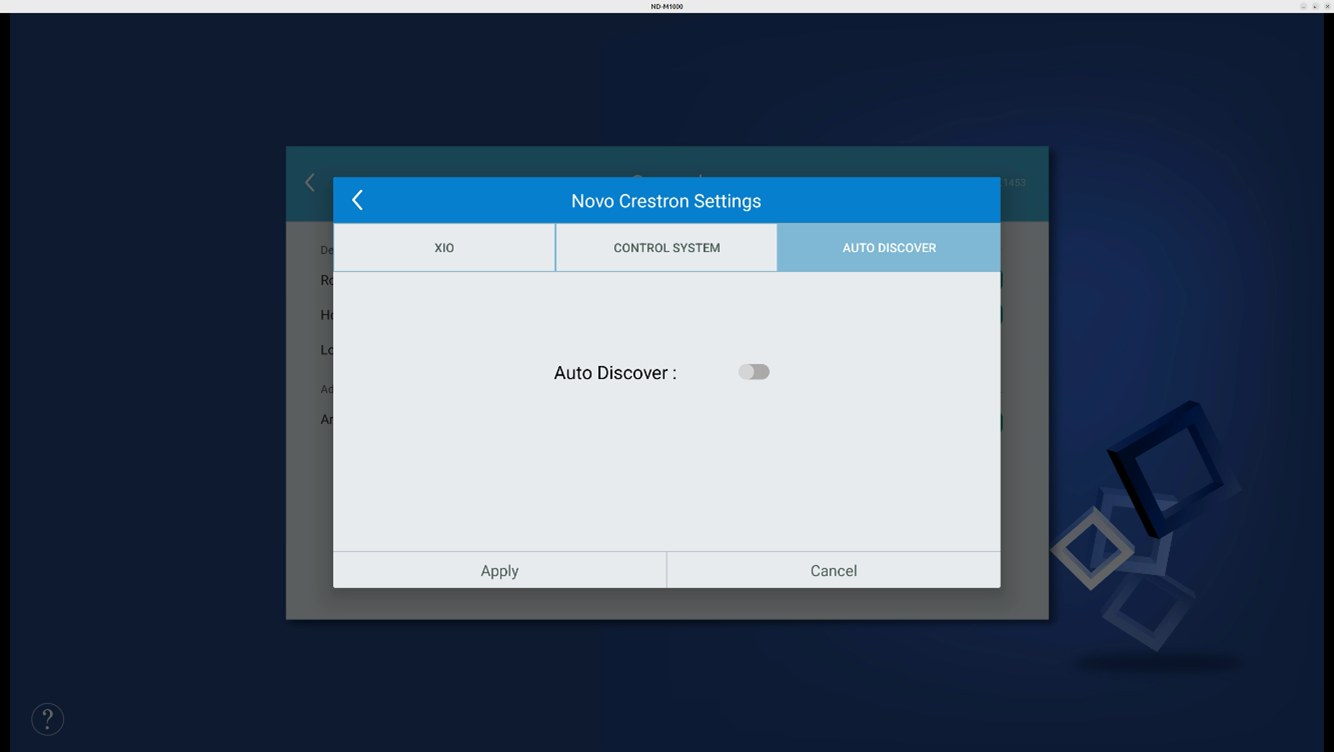Screen dimensions: 1334x752
Task: Go back using the dialog's back arrow
Action: tap(358, 200)
